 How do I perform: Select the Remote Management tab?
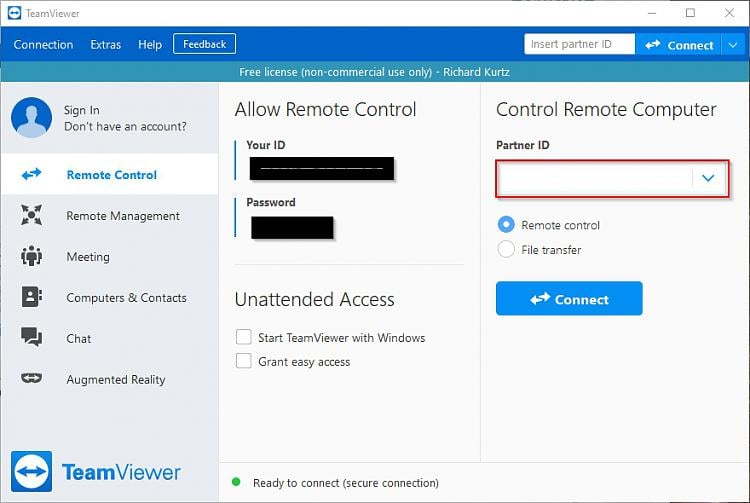(x=110, y=216)
